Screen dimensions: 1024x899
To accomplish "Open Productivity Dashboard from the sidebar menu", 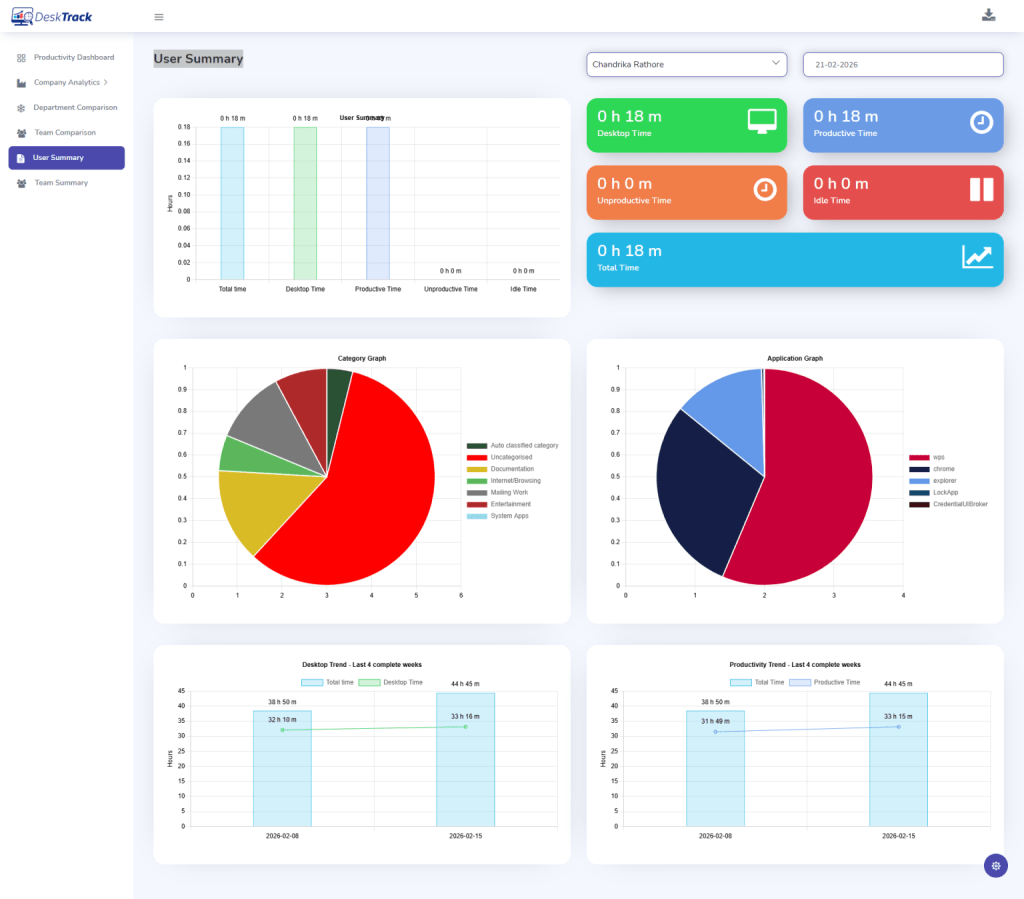I will tap(70, 57).
